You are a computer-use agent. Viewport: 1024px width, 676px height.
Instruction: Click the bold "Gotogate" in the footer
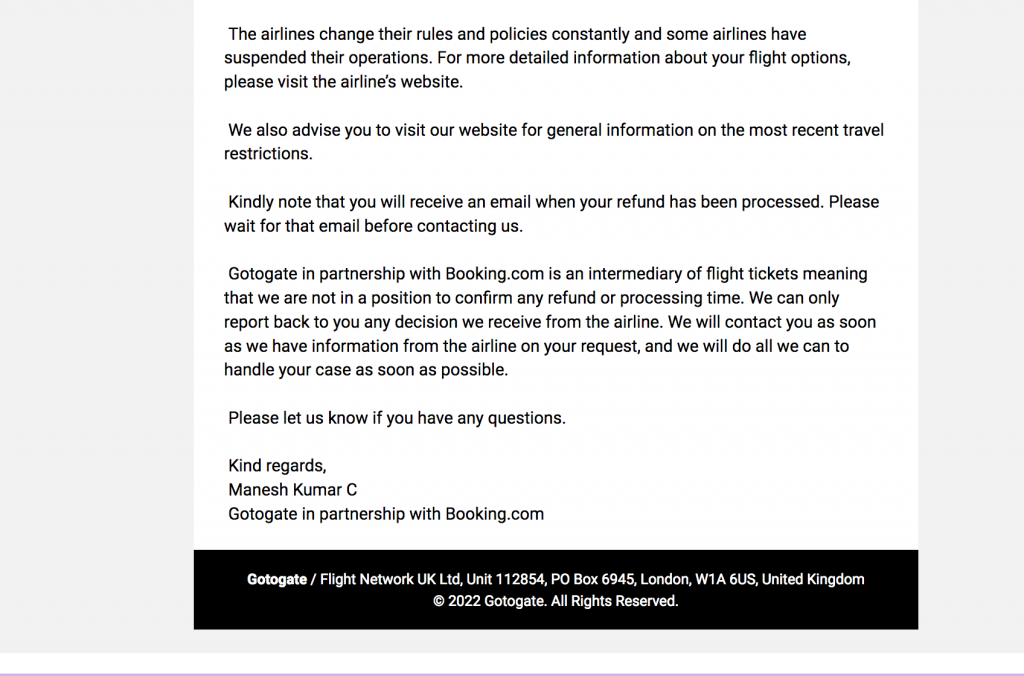(x=277, y=580)
